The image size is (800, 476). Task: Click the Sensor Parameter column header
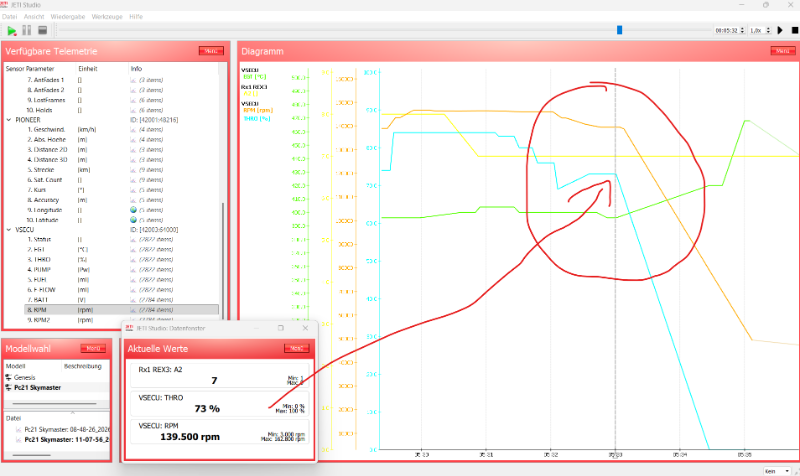(30, 69)
